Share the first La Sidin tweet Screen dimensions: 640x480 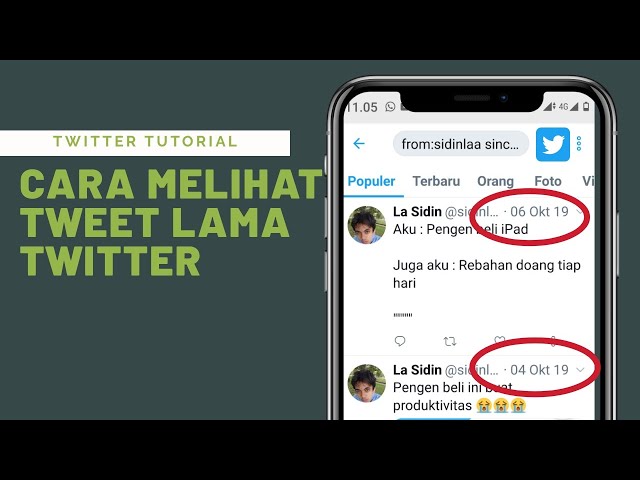553,341
